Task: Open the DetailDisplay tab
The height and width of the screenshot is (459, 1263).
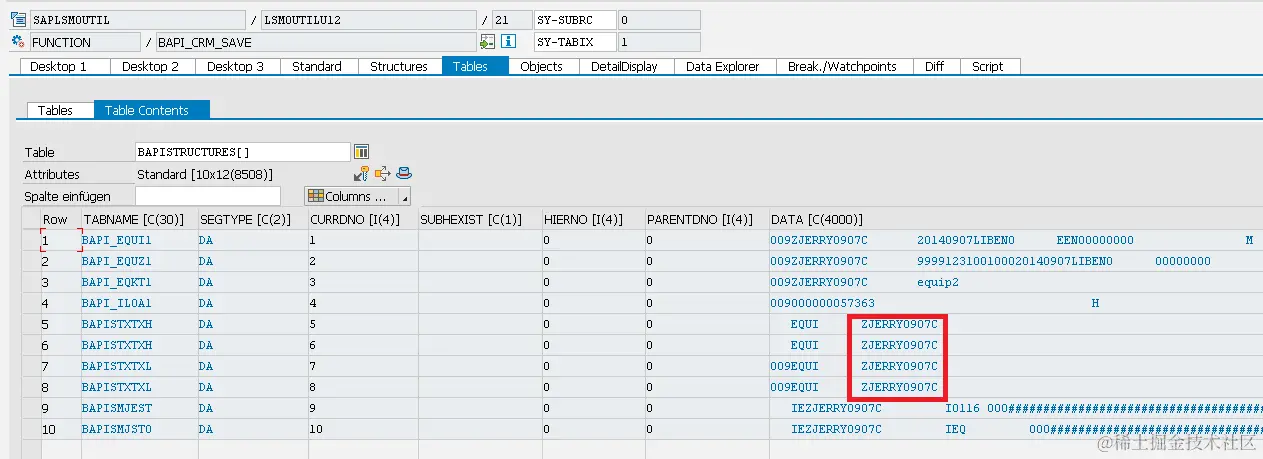Action: point(624,66)
